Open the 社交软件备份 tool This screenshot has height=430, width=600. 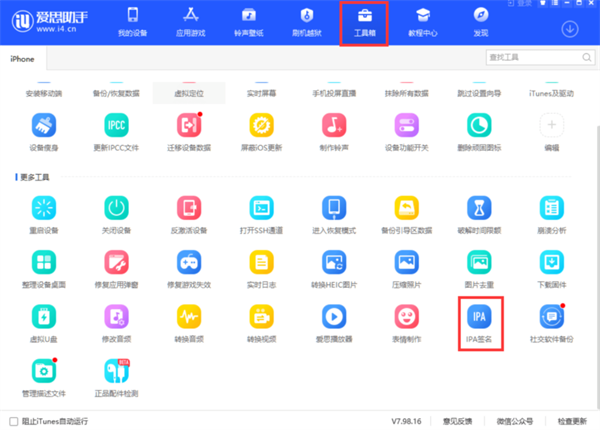coord(551,316)
